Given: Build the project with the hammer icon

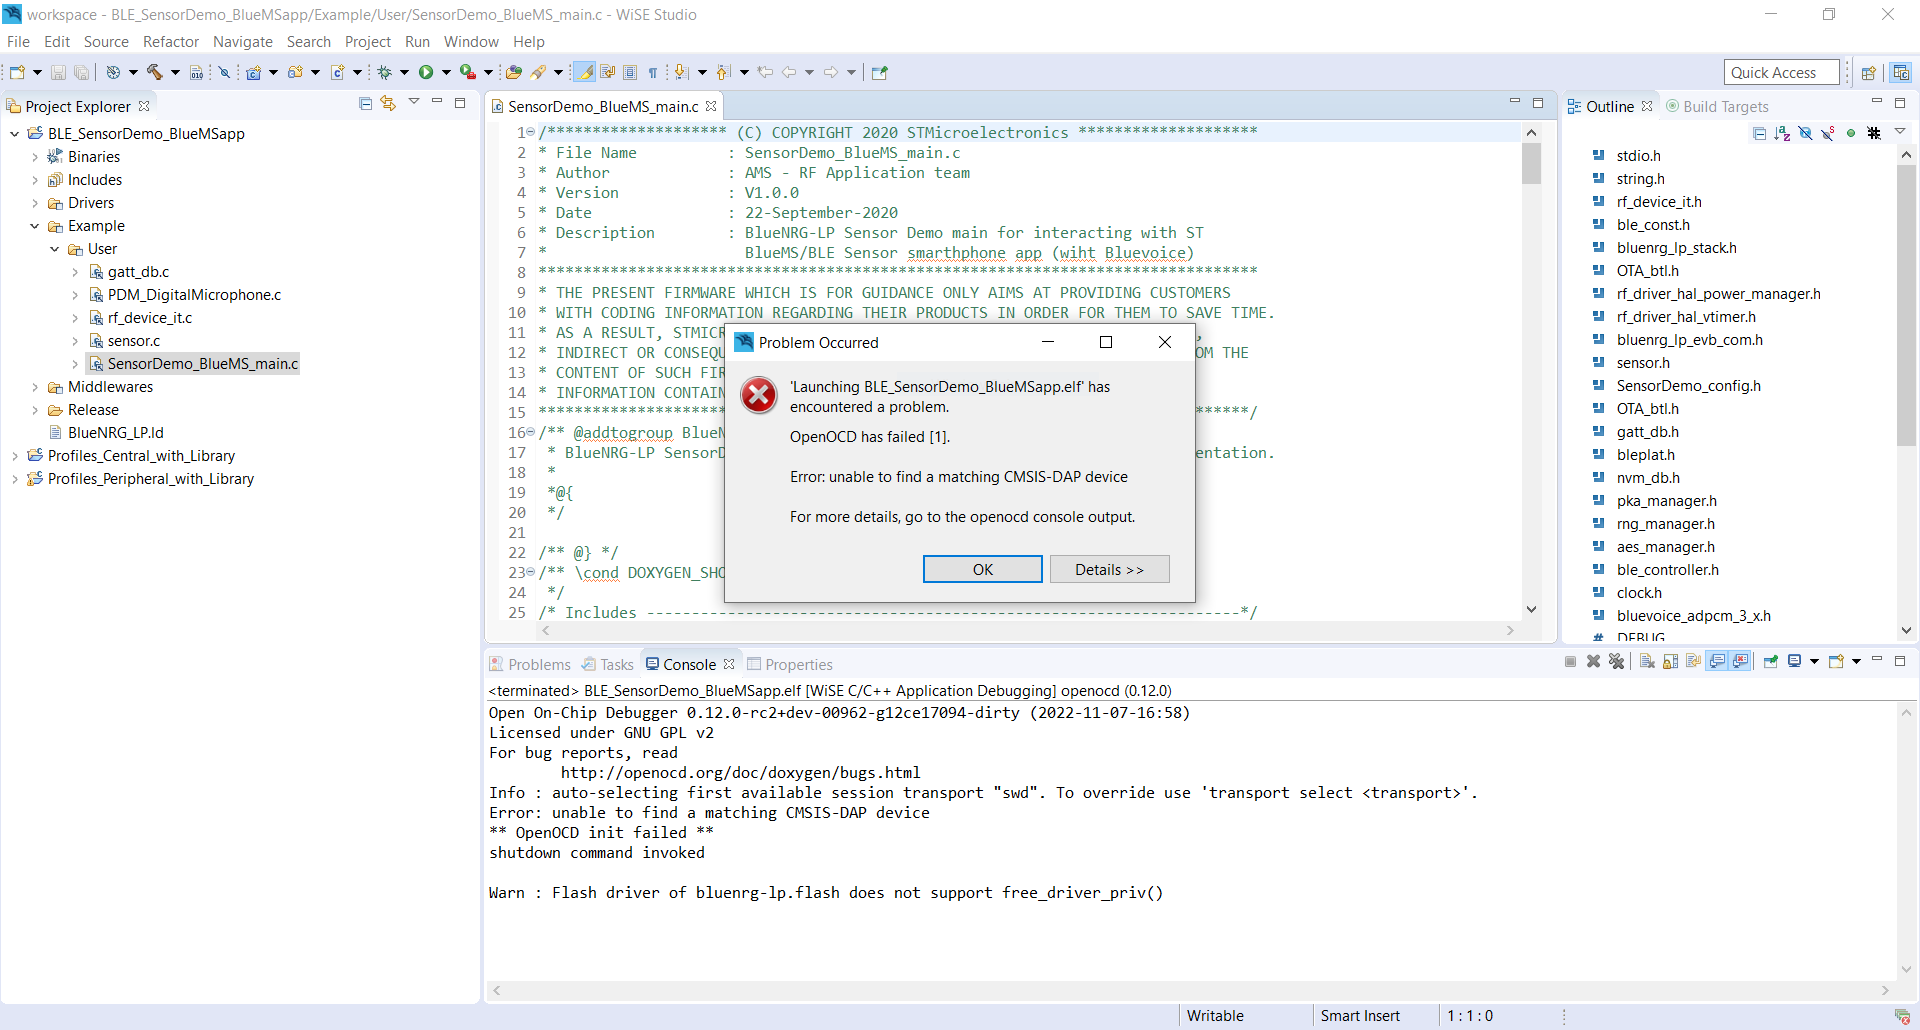Looking at the screenshot, I should 155,71.
